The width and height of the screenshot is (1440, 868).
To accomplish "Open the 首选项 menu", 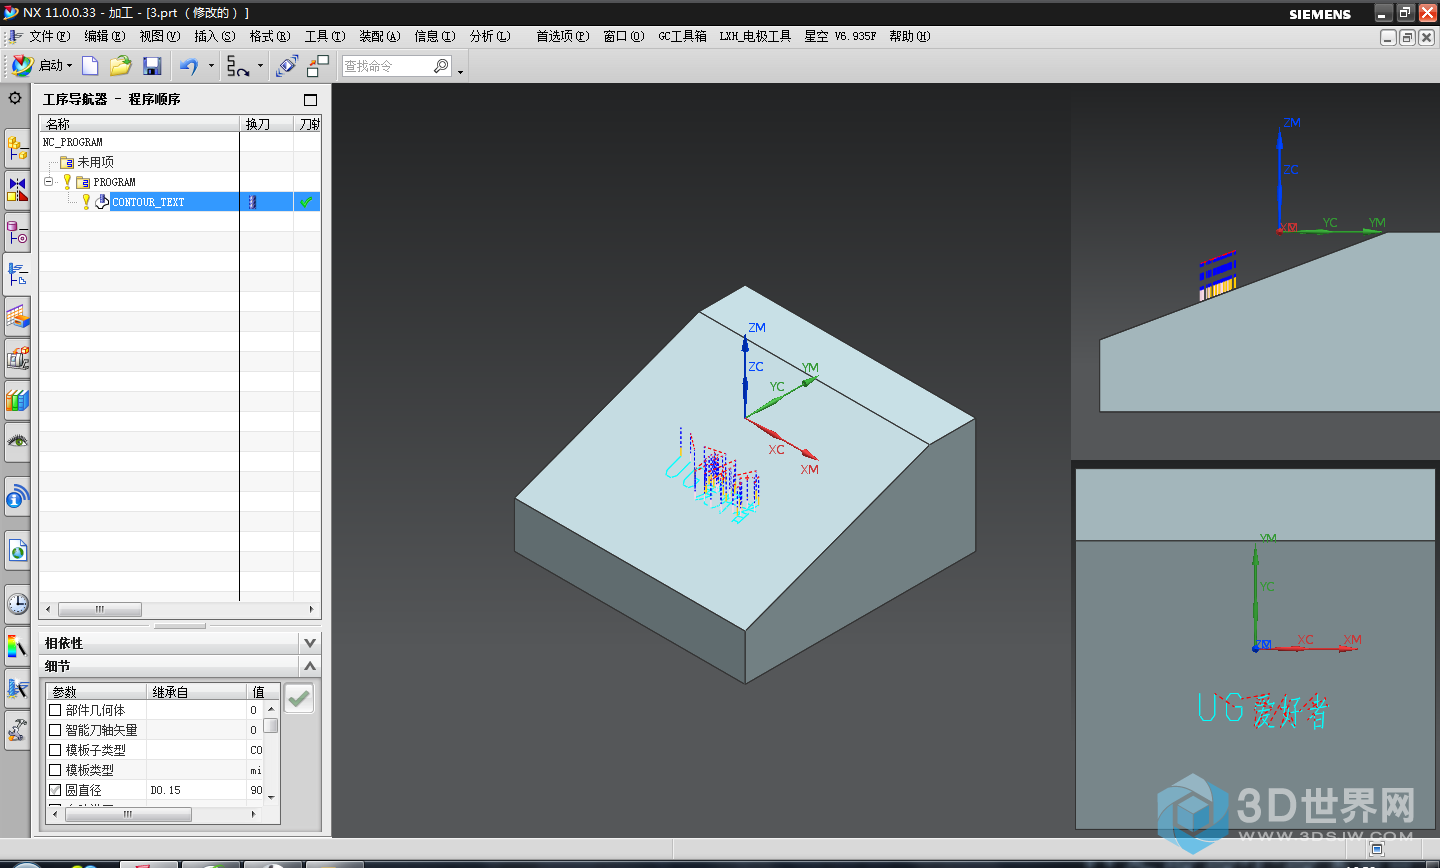I will [x=562, y=36].
